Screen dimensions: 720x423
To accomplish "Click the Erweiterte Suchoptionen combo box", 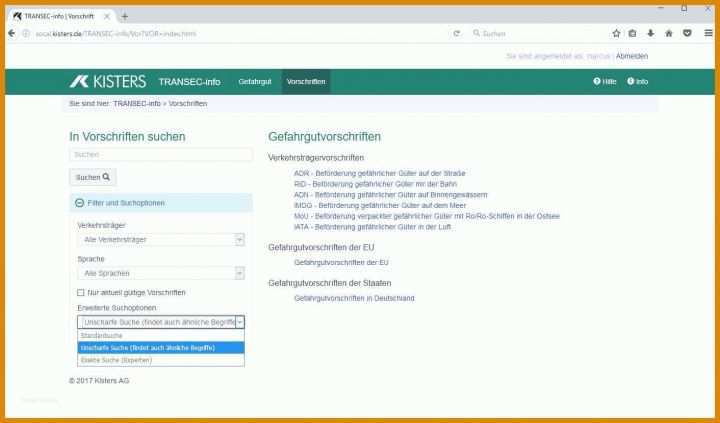I will [161, 322].
